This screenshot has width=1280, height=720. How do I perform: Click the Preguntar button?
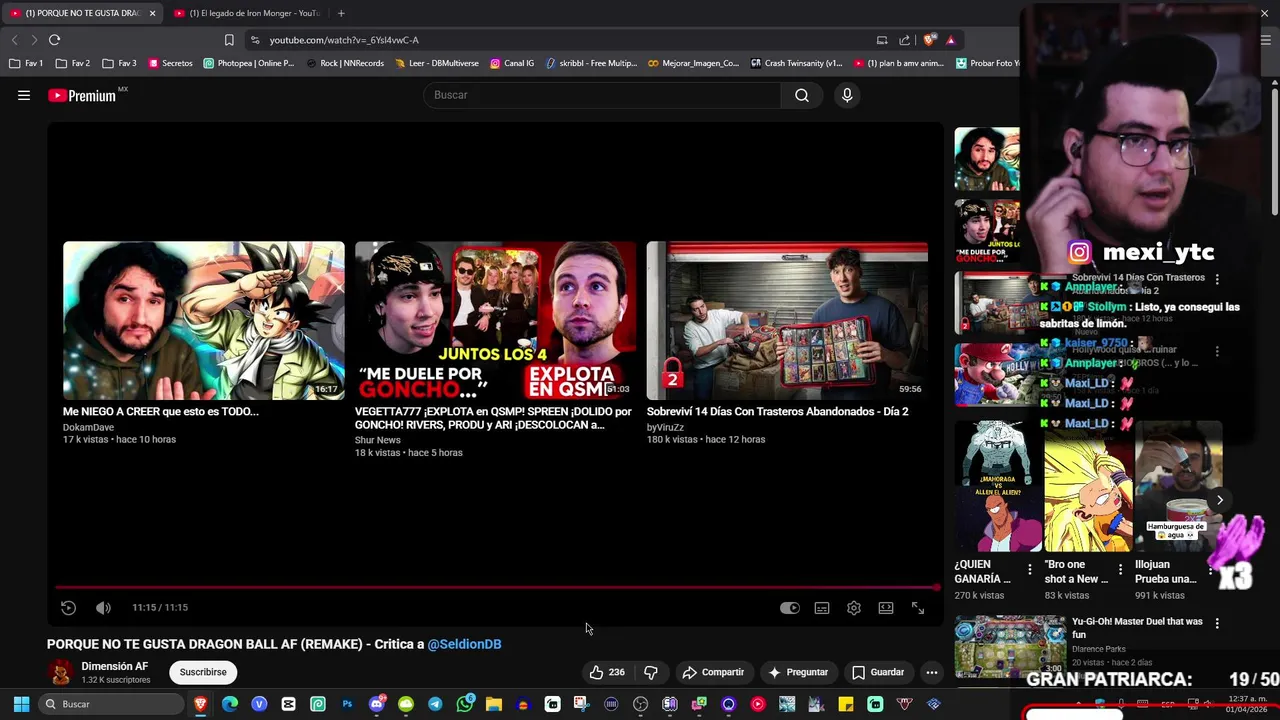click(x=798, y=672)
